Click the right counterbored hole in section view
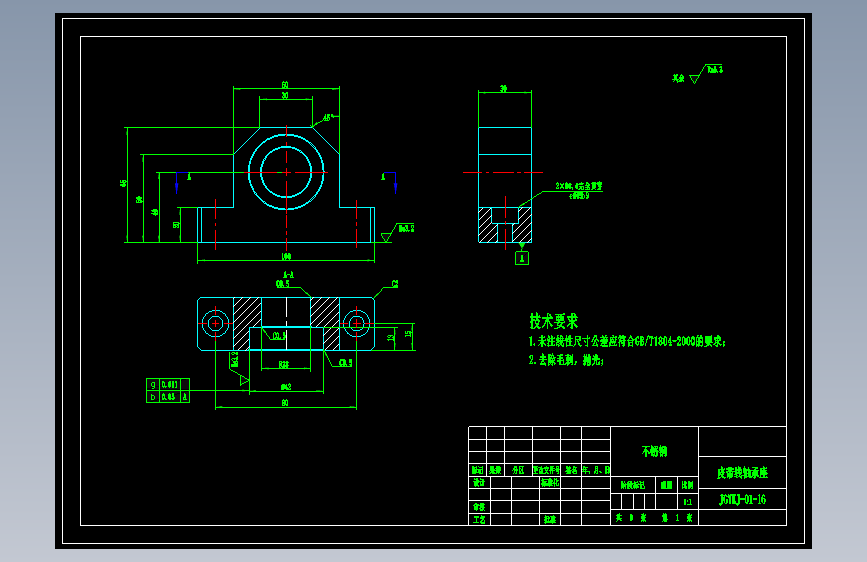867x562 pixels. pyautogui.click(x=357, y=323)
